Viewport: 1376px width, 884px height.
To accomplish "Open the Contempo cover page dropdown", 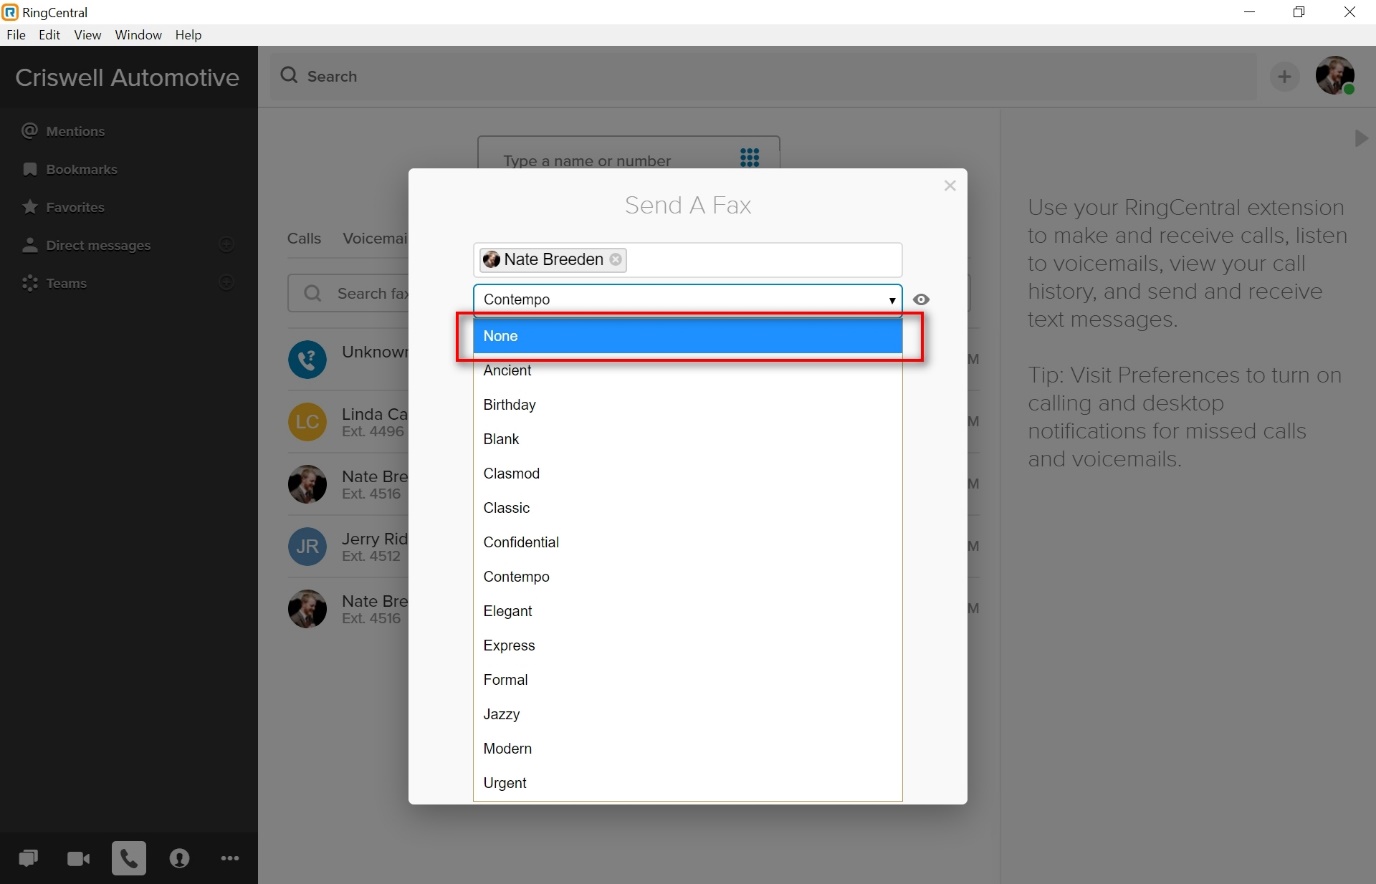I will click(x=688, y=299).
